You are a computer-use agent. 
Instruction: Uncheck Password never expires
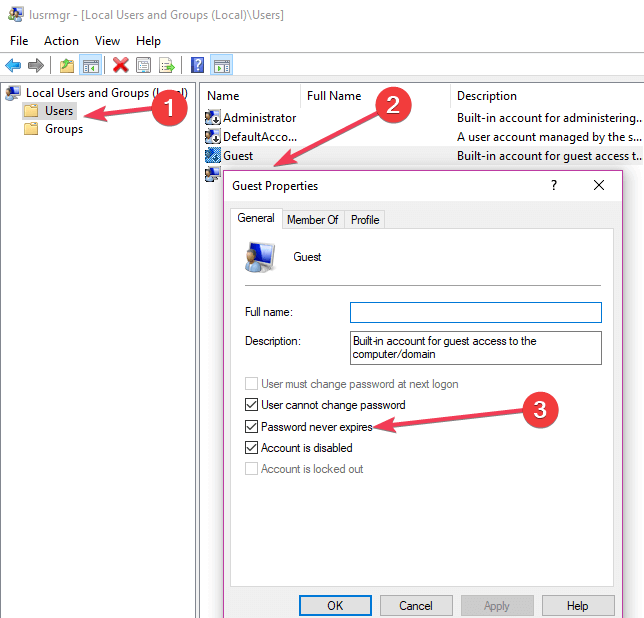click(x=251, y=427)
